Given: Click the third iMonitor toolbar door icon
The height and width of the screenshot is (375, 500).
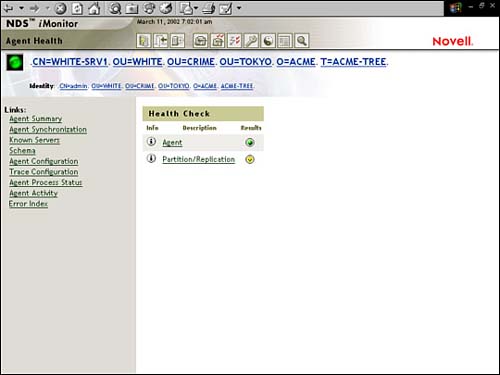Looking at the screenshot, I should (178, 41).
